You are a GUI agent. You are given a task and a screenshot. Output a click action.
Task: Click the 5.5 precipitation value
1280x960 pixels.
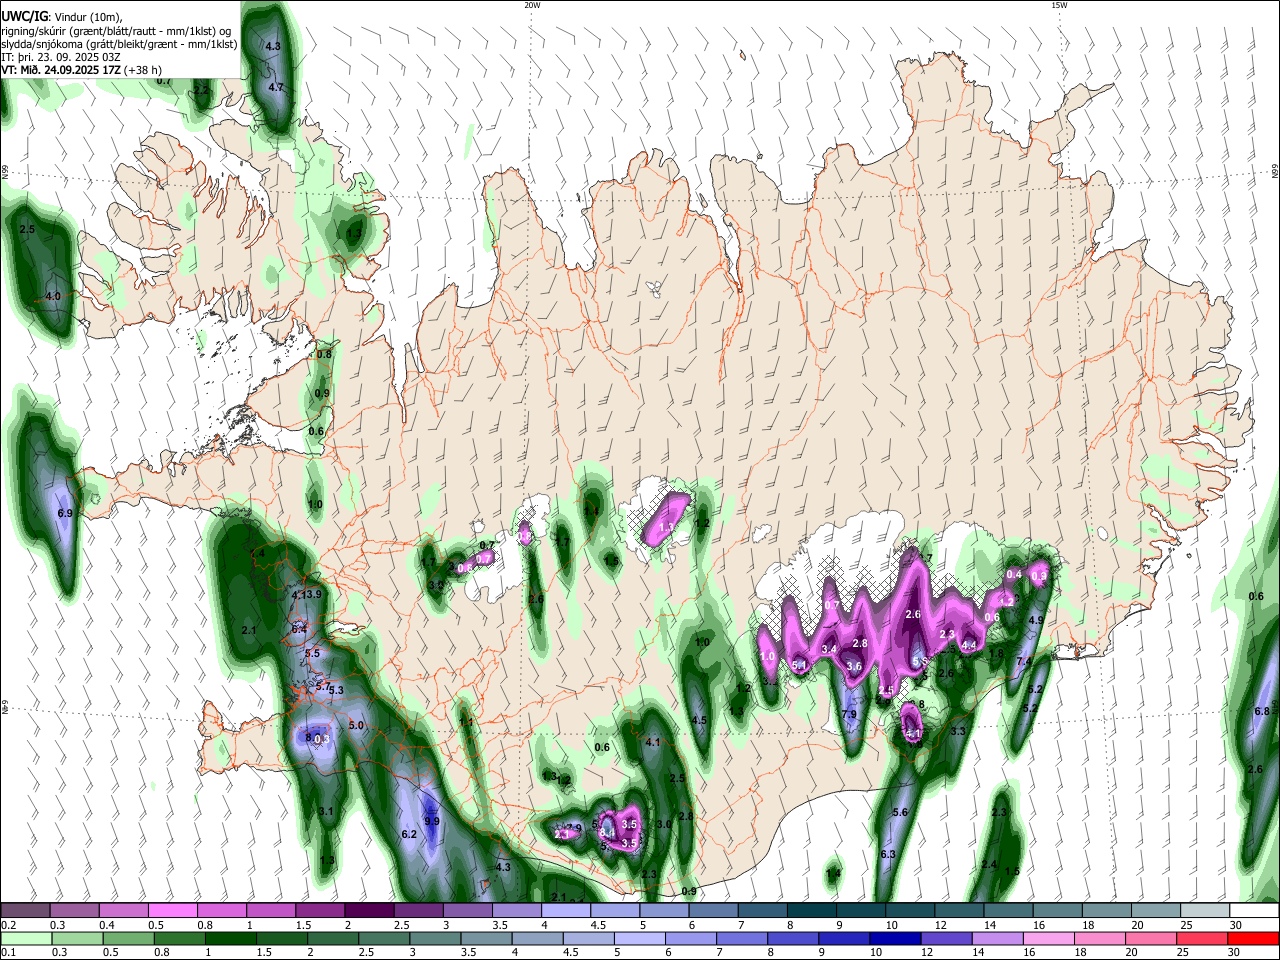click(311, 653)
